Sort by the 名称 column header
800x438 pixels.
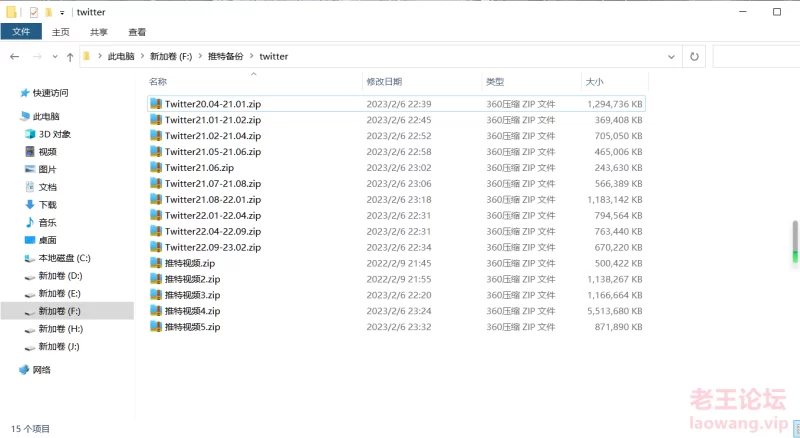[158, 82]
